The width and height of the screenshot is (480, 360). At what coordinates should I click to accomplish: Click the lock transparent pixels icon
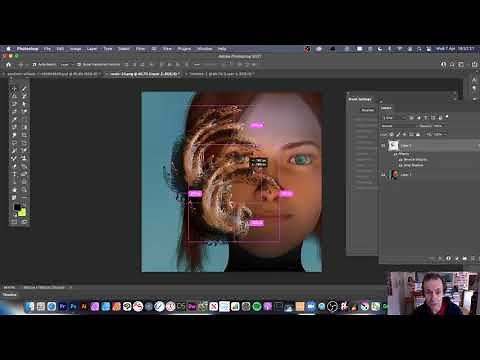[392, 134]
